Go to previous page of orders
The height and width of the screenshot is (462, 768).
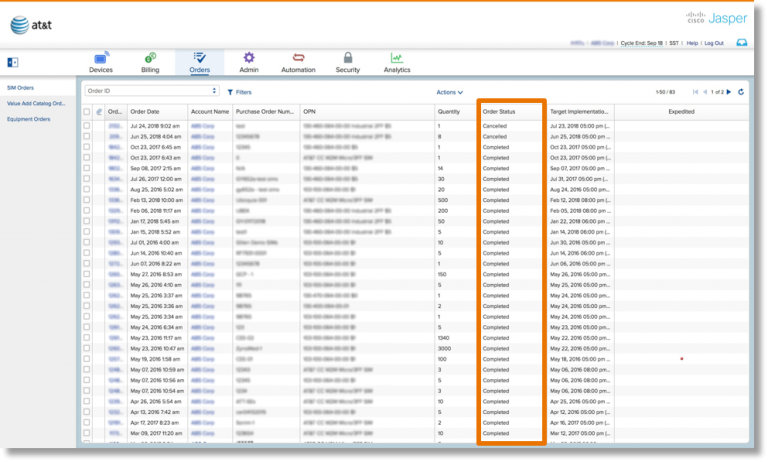tap(705, 92)
